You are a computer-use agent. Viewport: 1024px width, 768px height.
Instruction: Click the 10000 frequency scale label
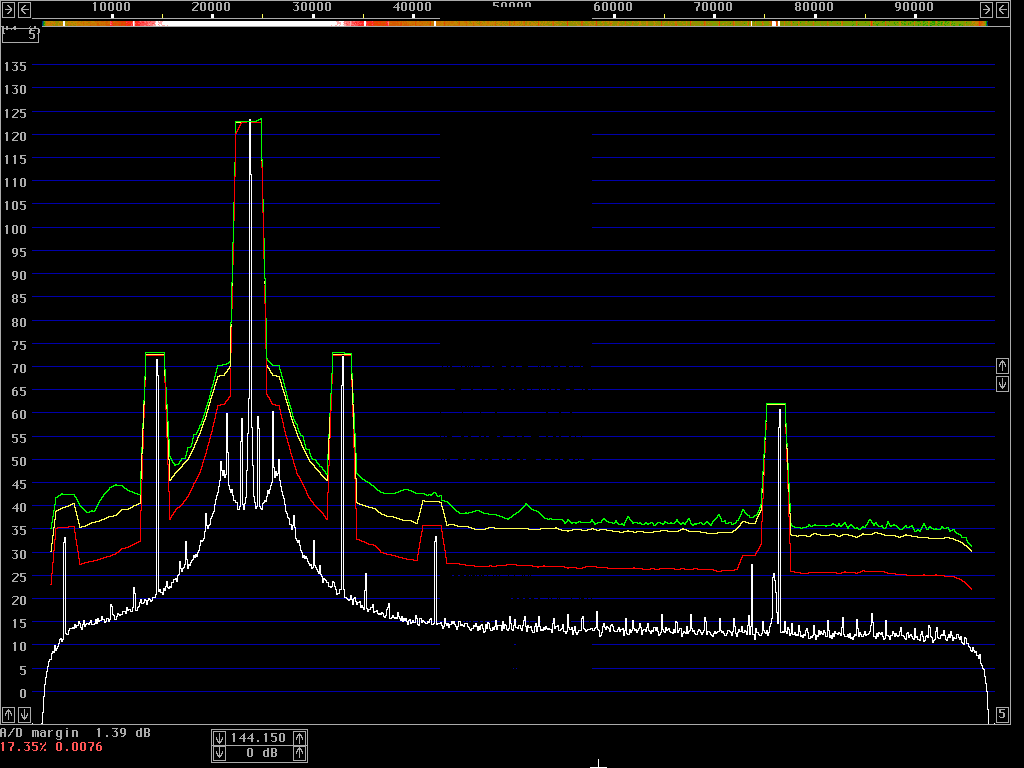click(x=111, y=7)
